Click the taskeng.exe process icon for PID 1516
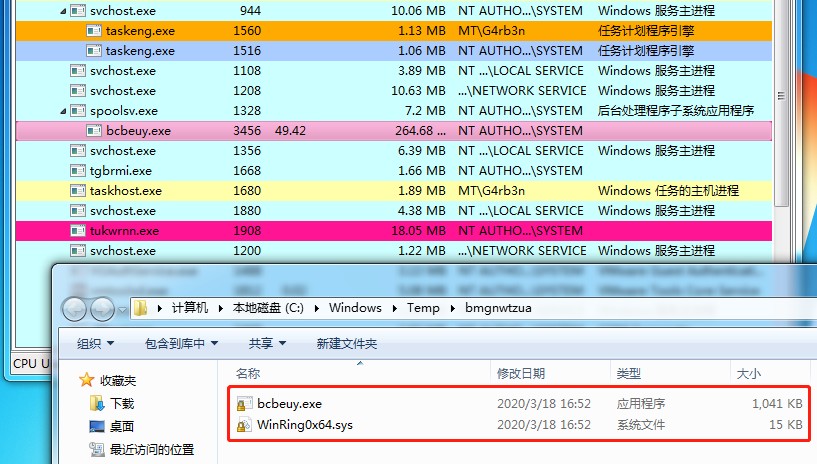The height and width of the screenshot is (464, 817). (x=94, y=51)
